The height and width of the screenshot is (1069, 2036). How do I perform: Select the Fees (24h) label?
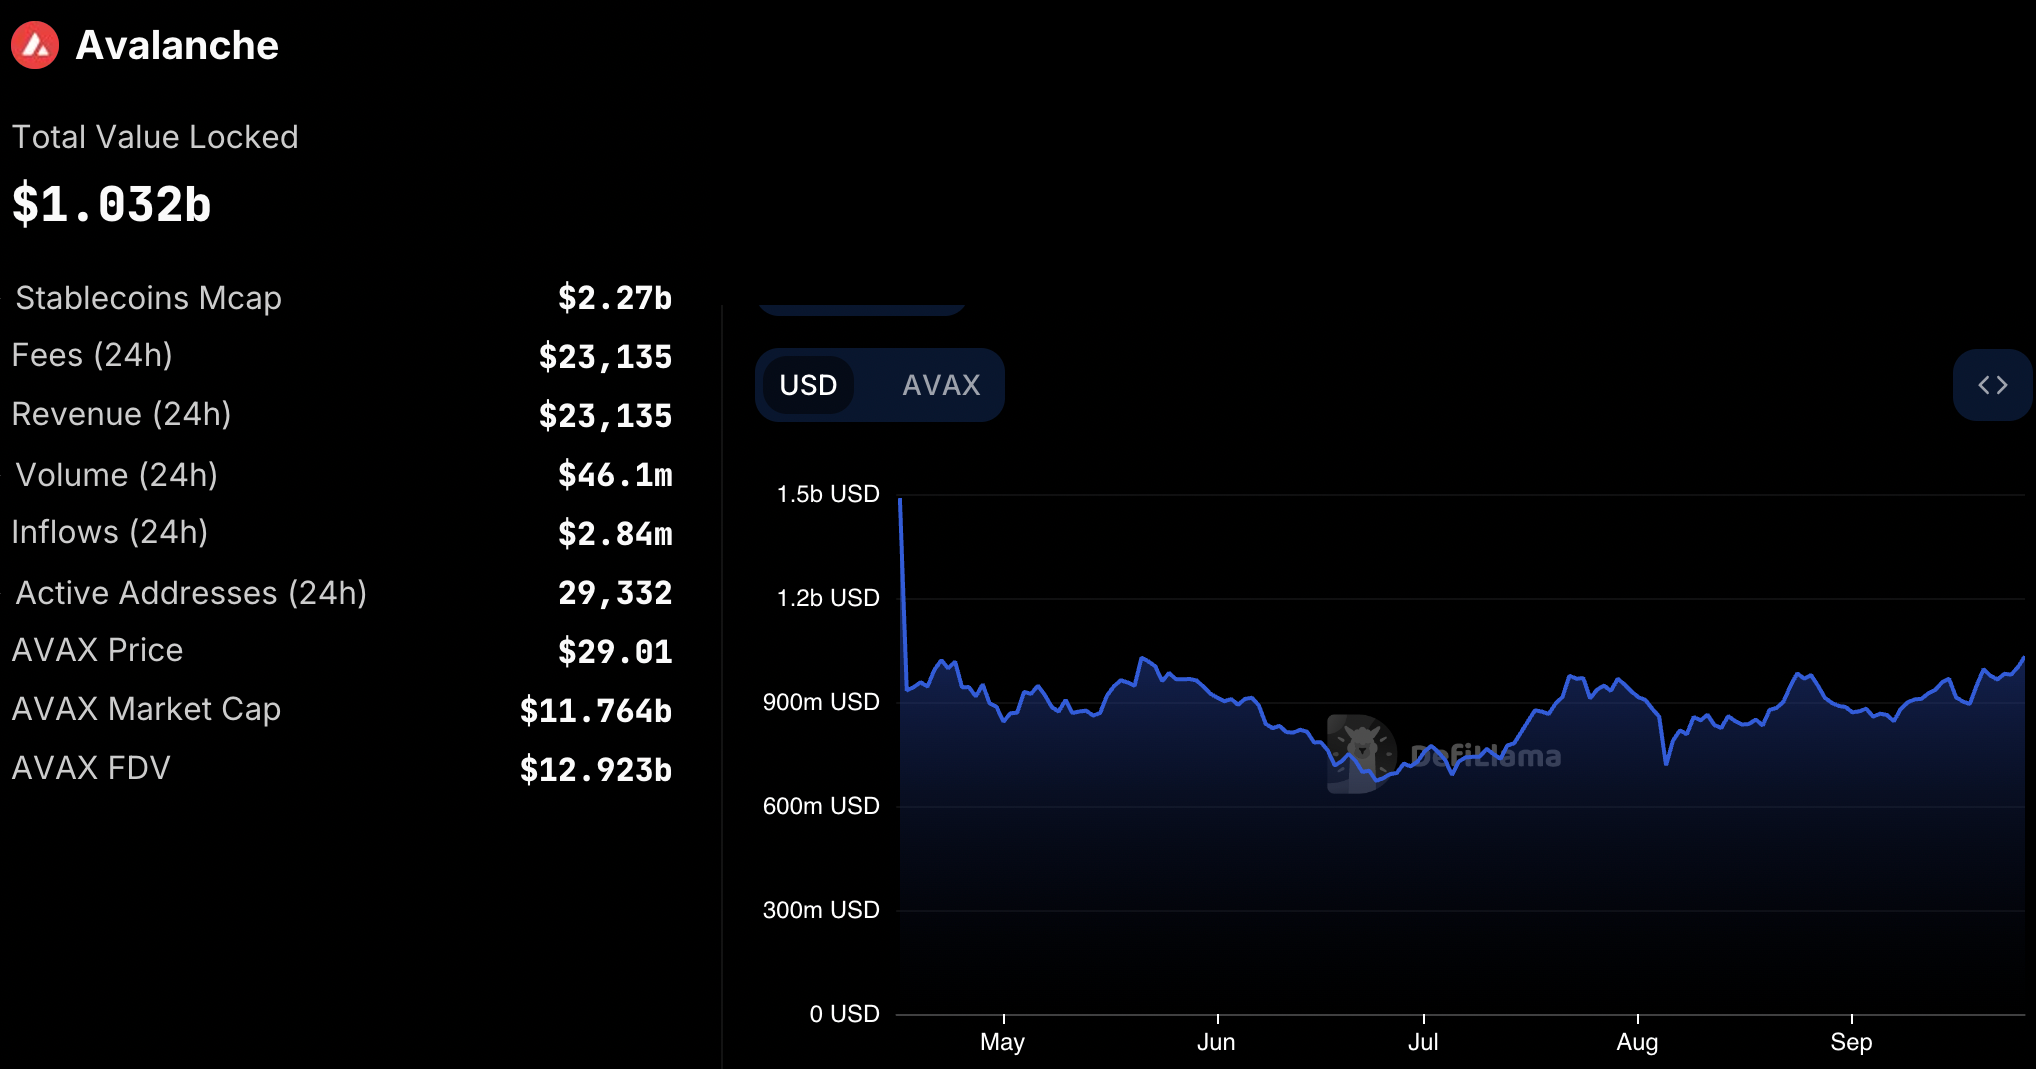coord(92,355)
